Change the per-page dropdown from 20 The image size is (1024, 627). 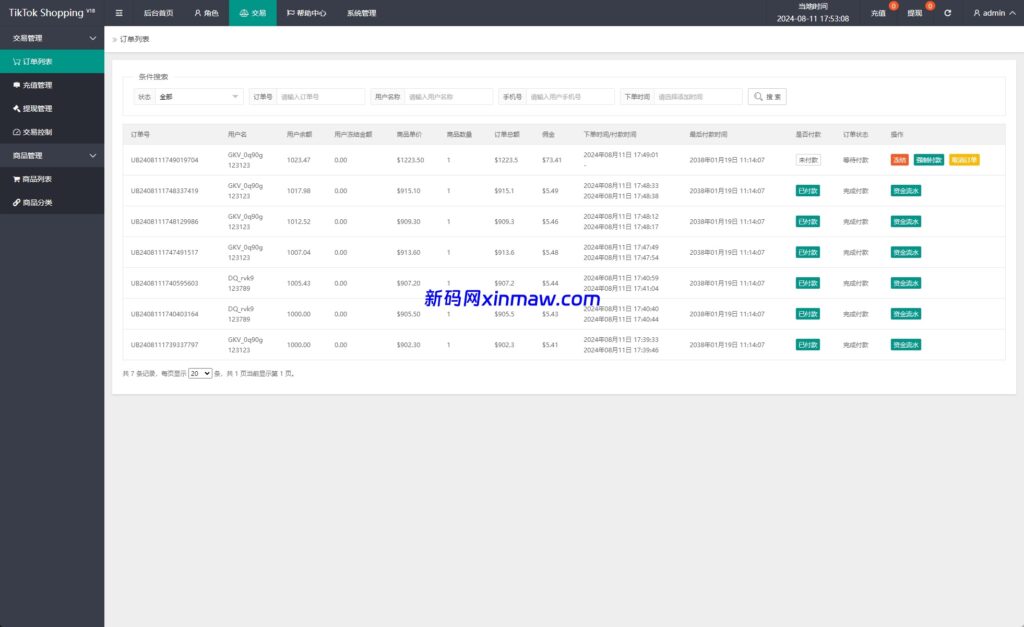201,372
